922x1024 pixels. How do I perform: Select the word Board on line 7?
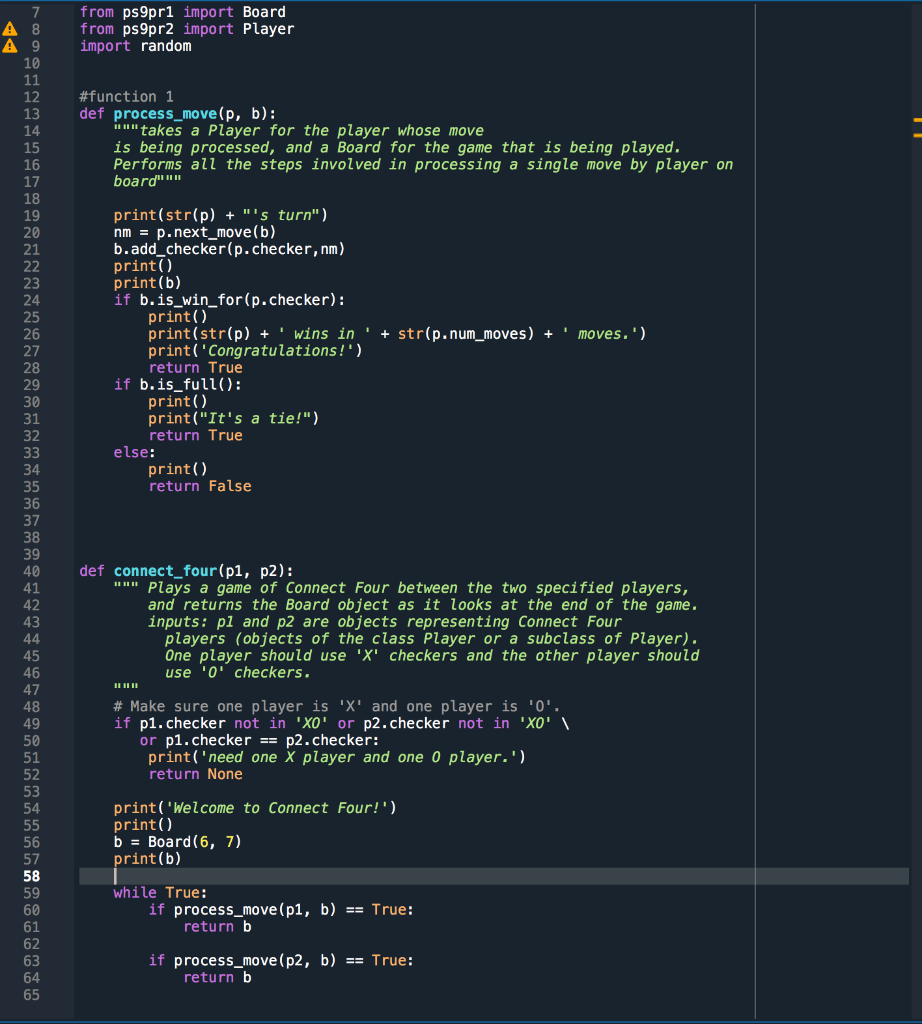(x=262, y=12)
